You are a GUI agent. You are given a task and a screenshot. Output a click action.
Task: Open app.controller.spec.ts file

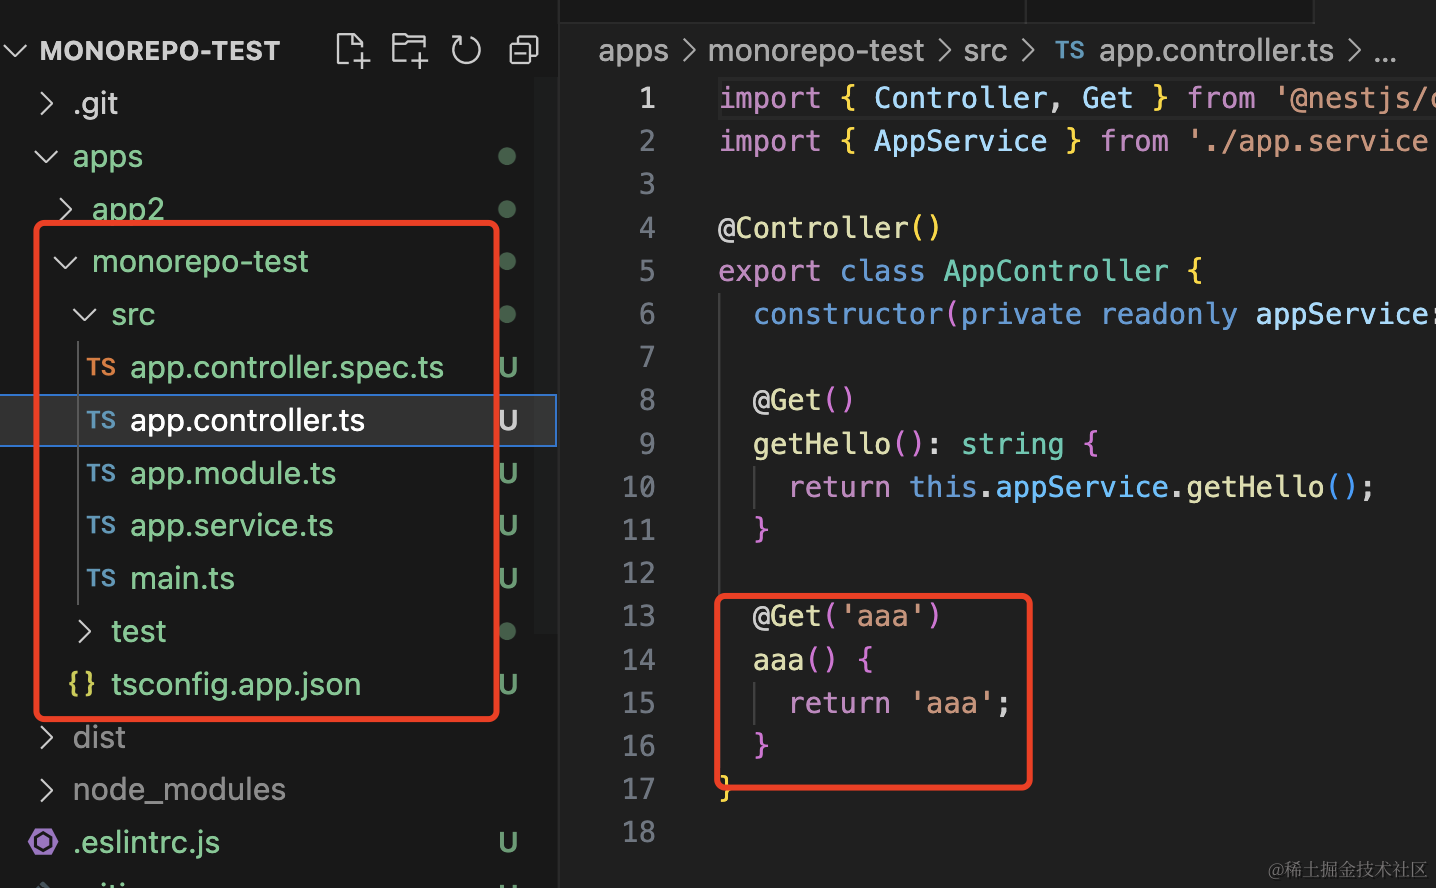pos(286,367)
